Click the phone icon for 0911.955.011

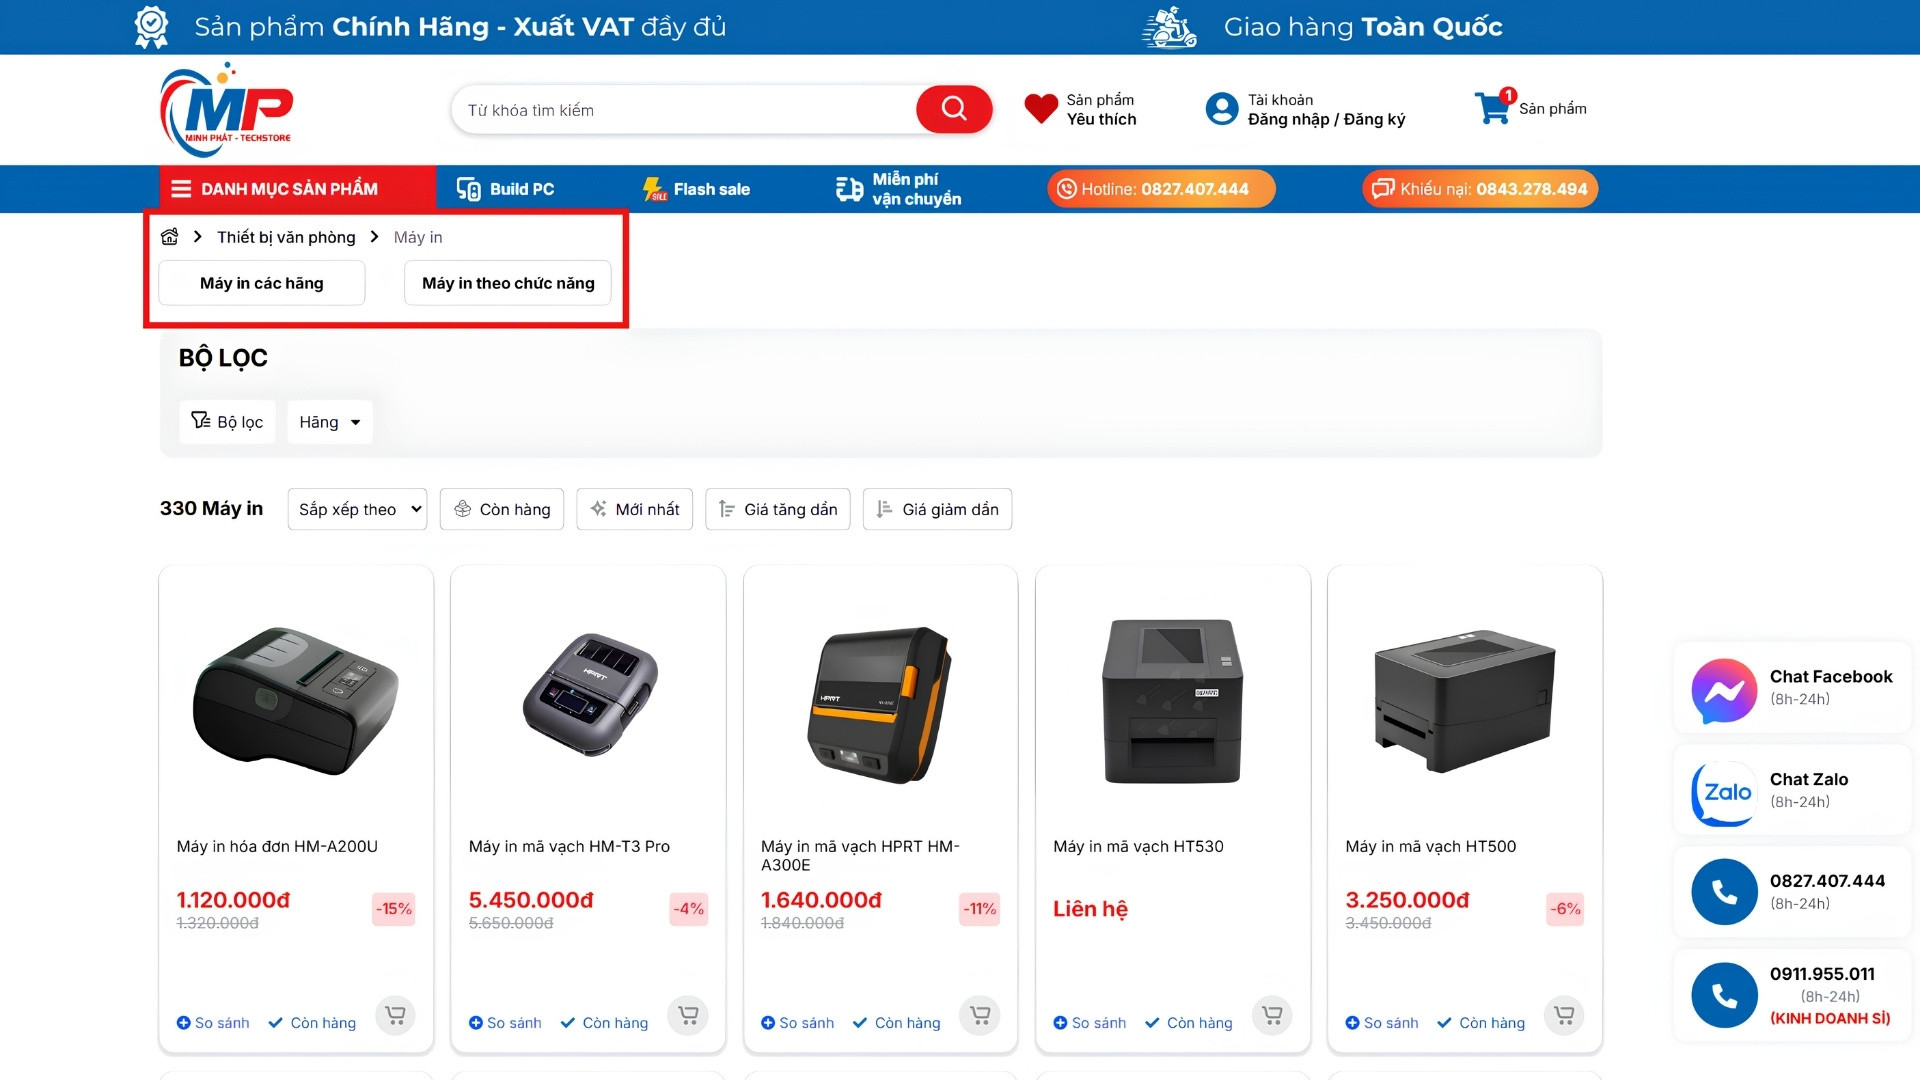coord(1724,995)
